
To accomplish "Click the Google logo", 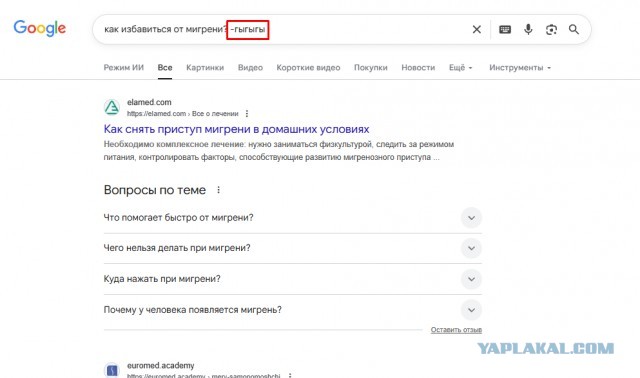I will (x=40, y=28).
